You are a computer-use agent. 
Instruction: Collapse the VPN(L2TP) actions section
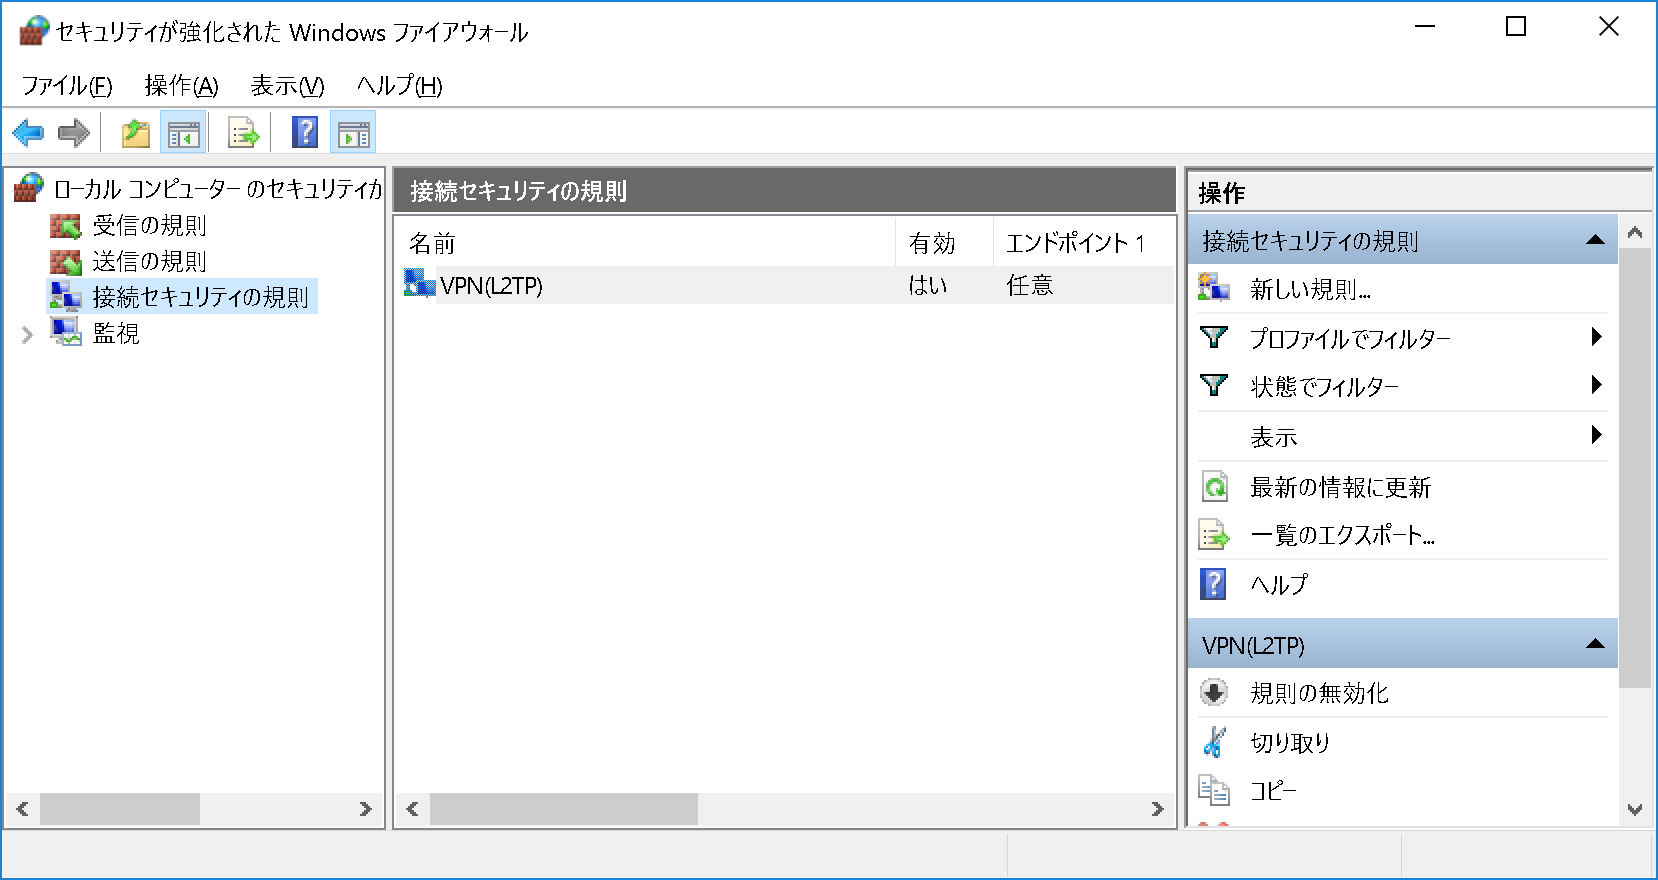pos(1595,644)
